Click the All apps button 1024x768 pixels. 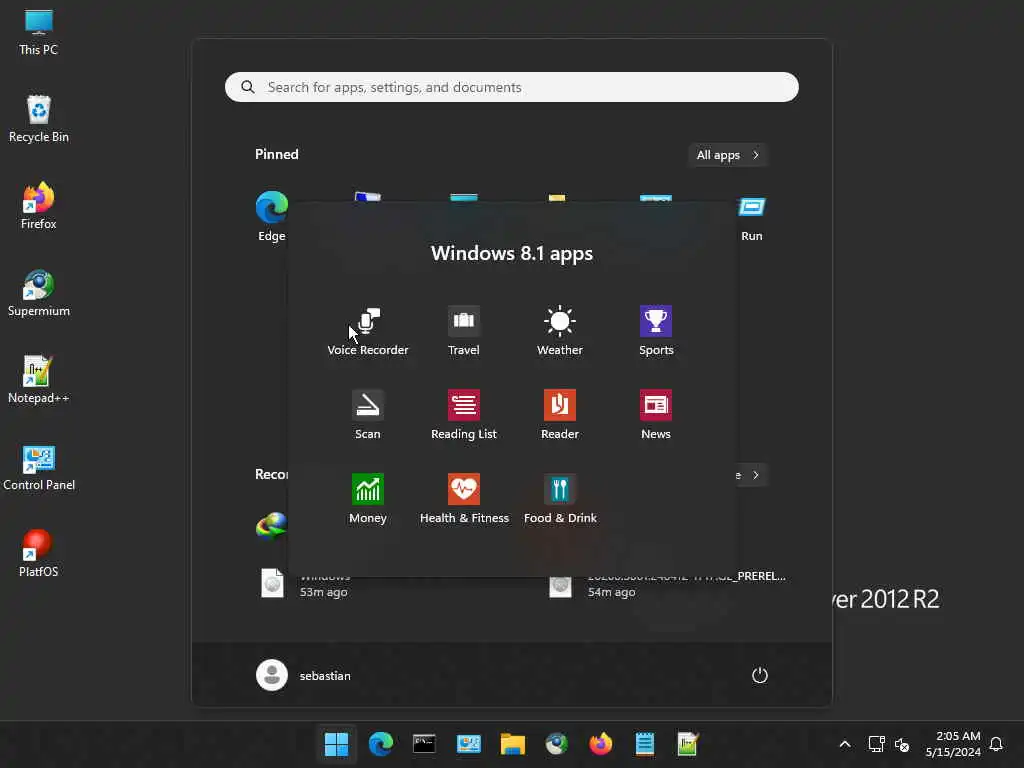tap(728, 155)
